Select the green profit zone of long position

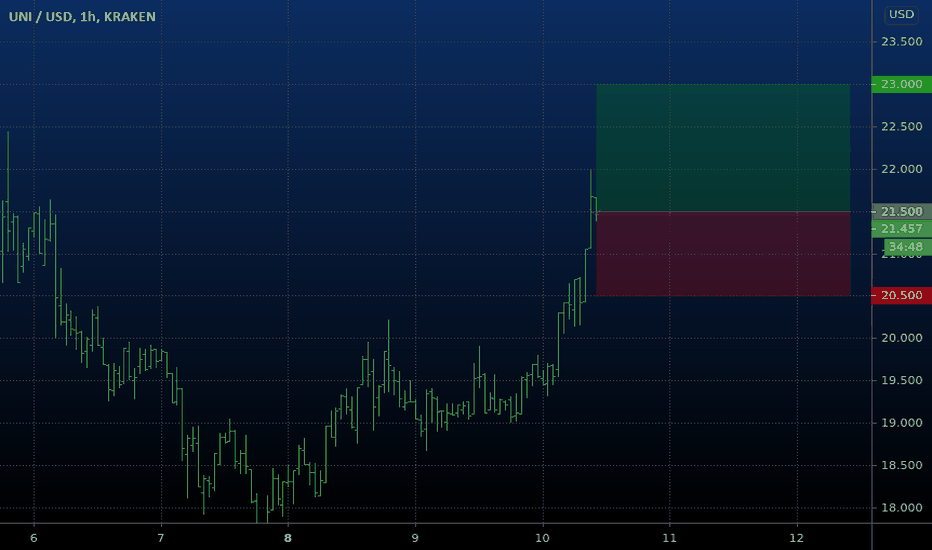pyautogui.click(x=723, y=147)
